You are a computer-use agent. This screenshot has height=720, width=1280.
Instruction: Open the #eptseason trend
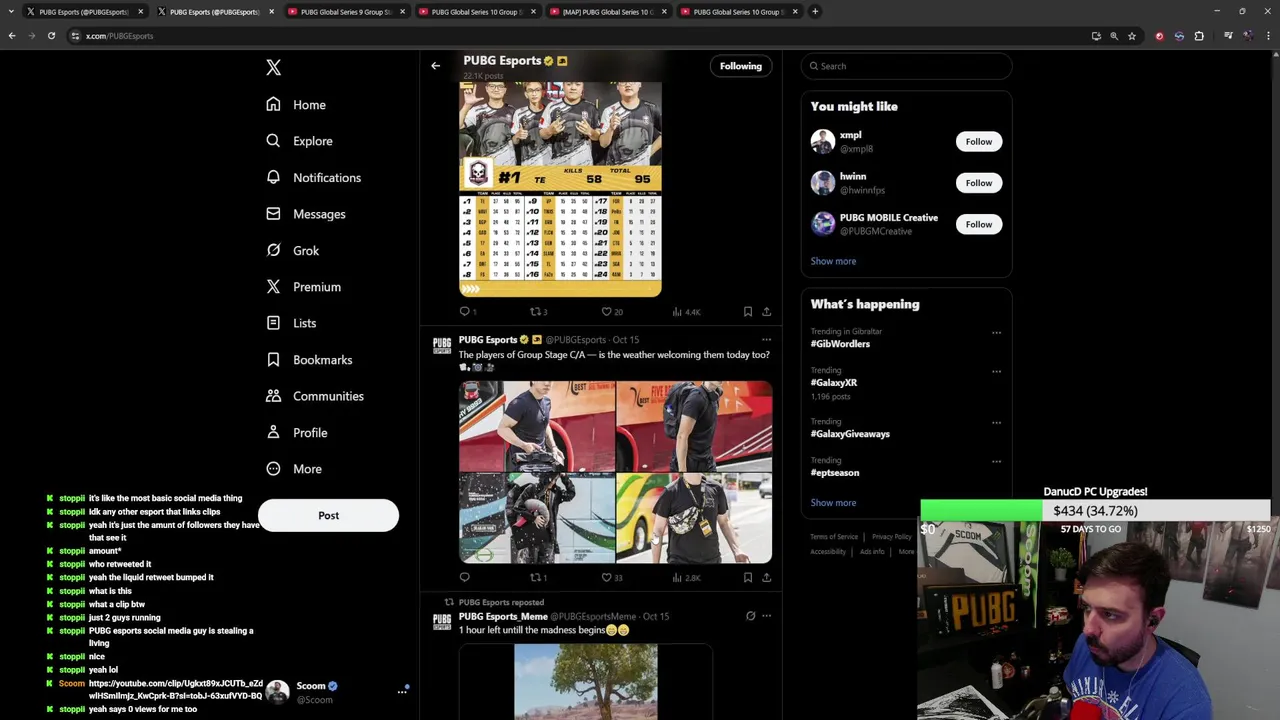tap(835, 473)
